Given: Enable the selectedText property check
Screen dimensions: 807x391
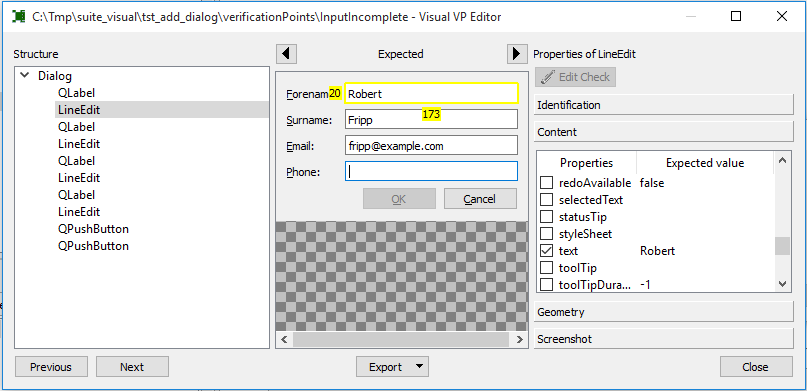Looking at the screenshot, I should 547,200.
